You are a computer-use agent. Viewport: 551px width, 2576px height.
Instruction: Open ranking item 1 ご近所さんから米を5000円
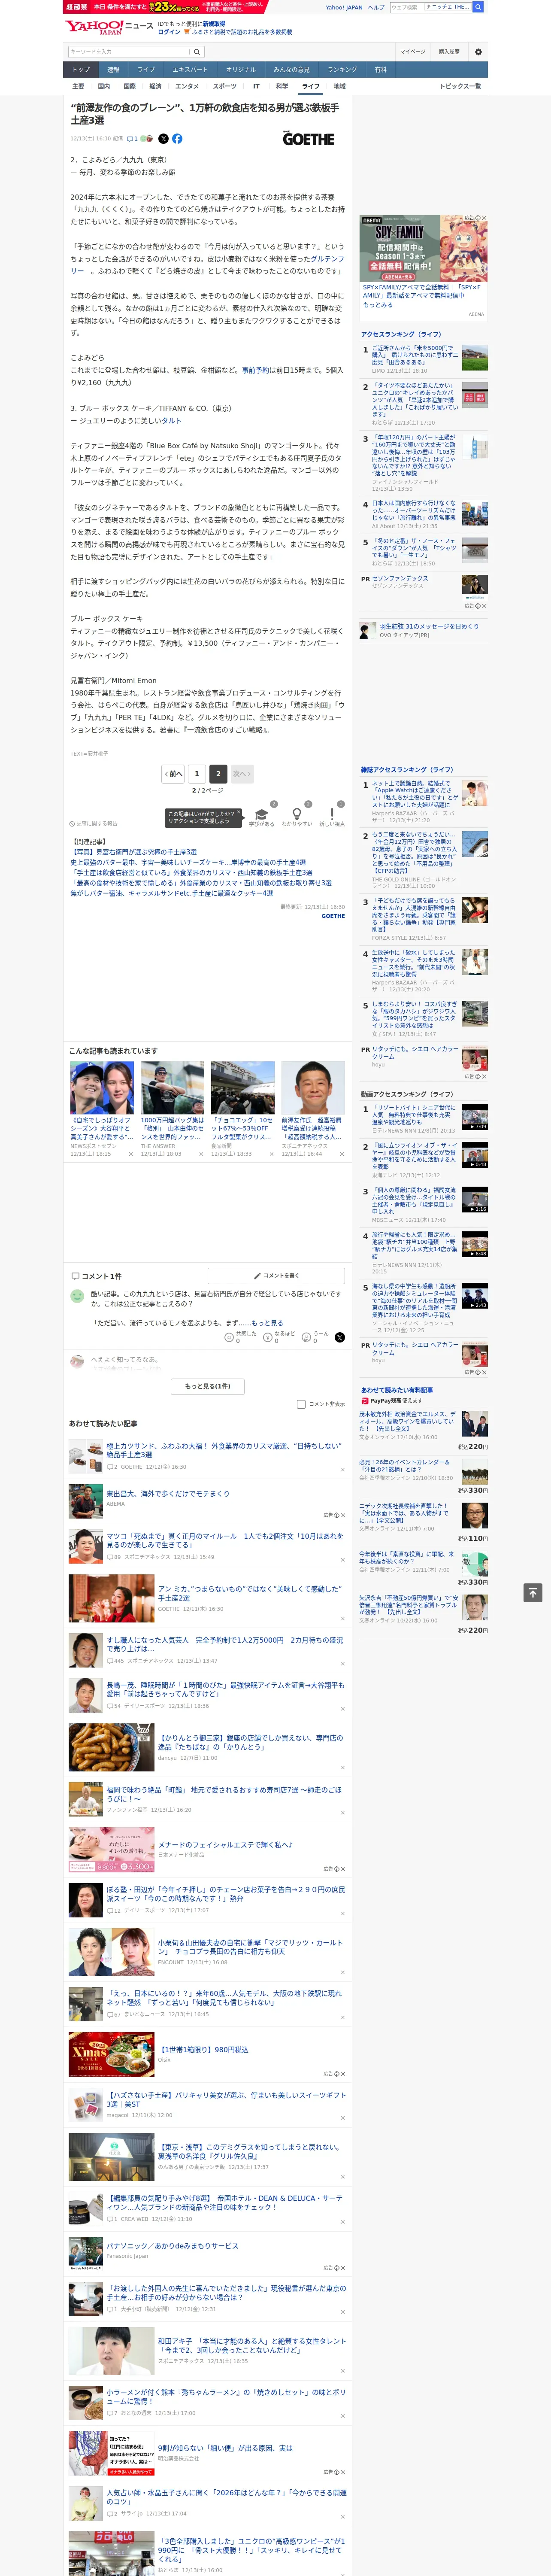(414, 356)
